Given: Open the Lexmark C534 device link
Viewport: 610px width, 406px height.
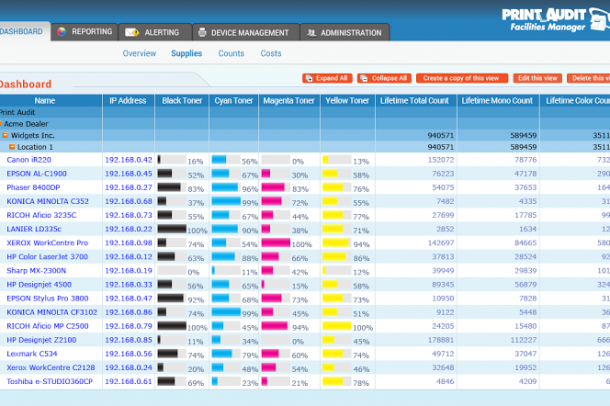Looking at the screenshot, I should (x=32, y=354).
